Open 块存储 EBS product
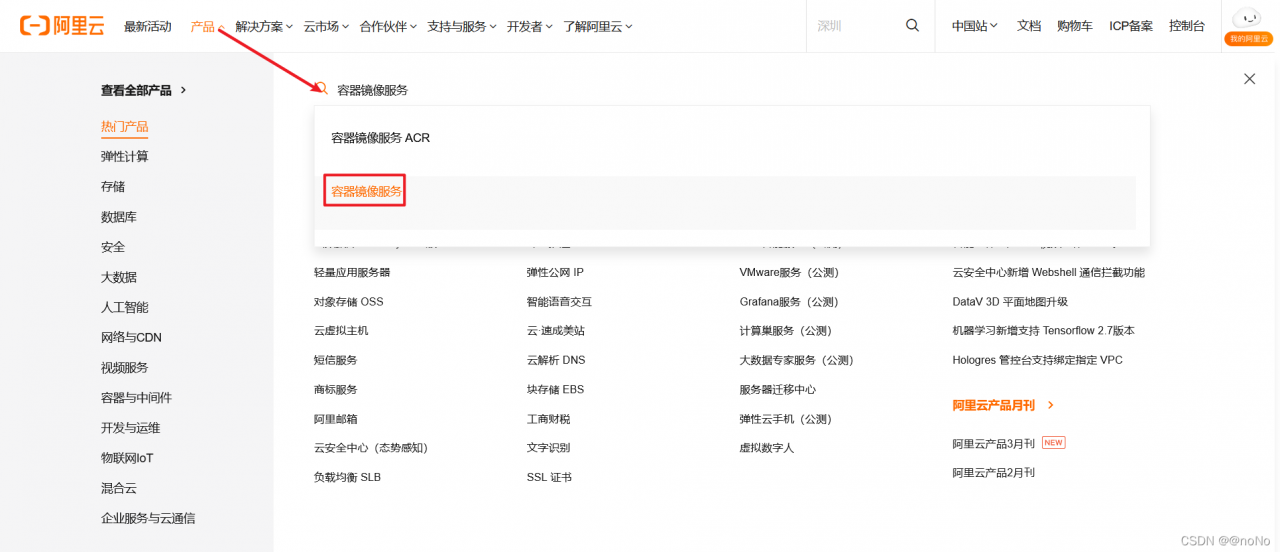The width and height of the screenshot is (1280, 552). 555,389
